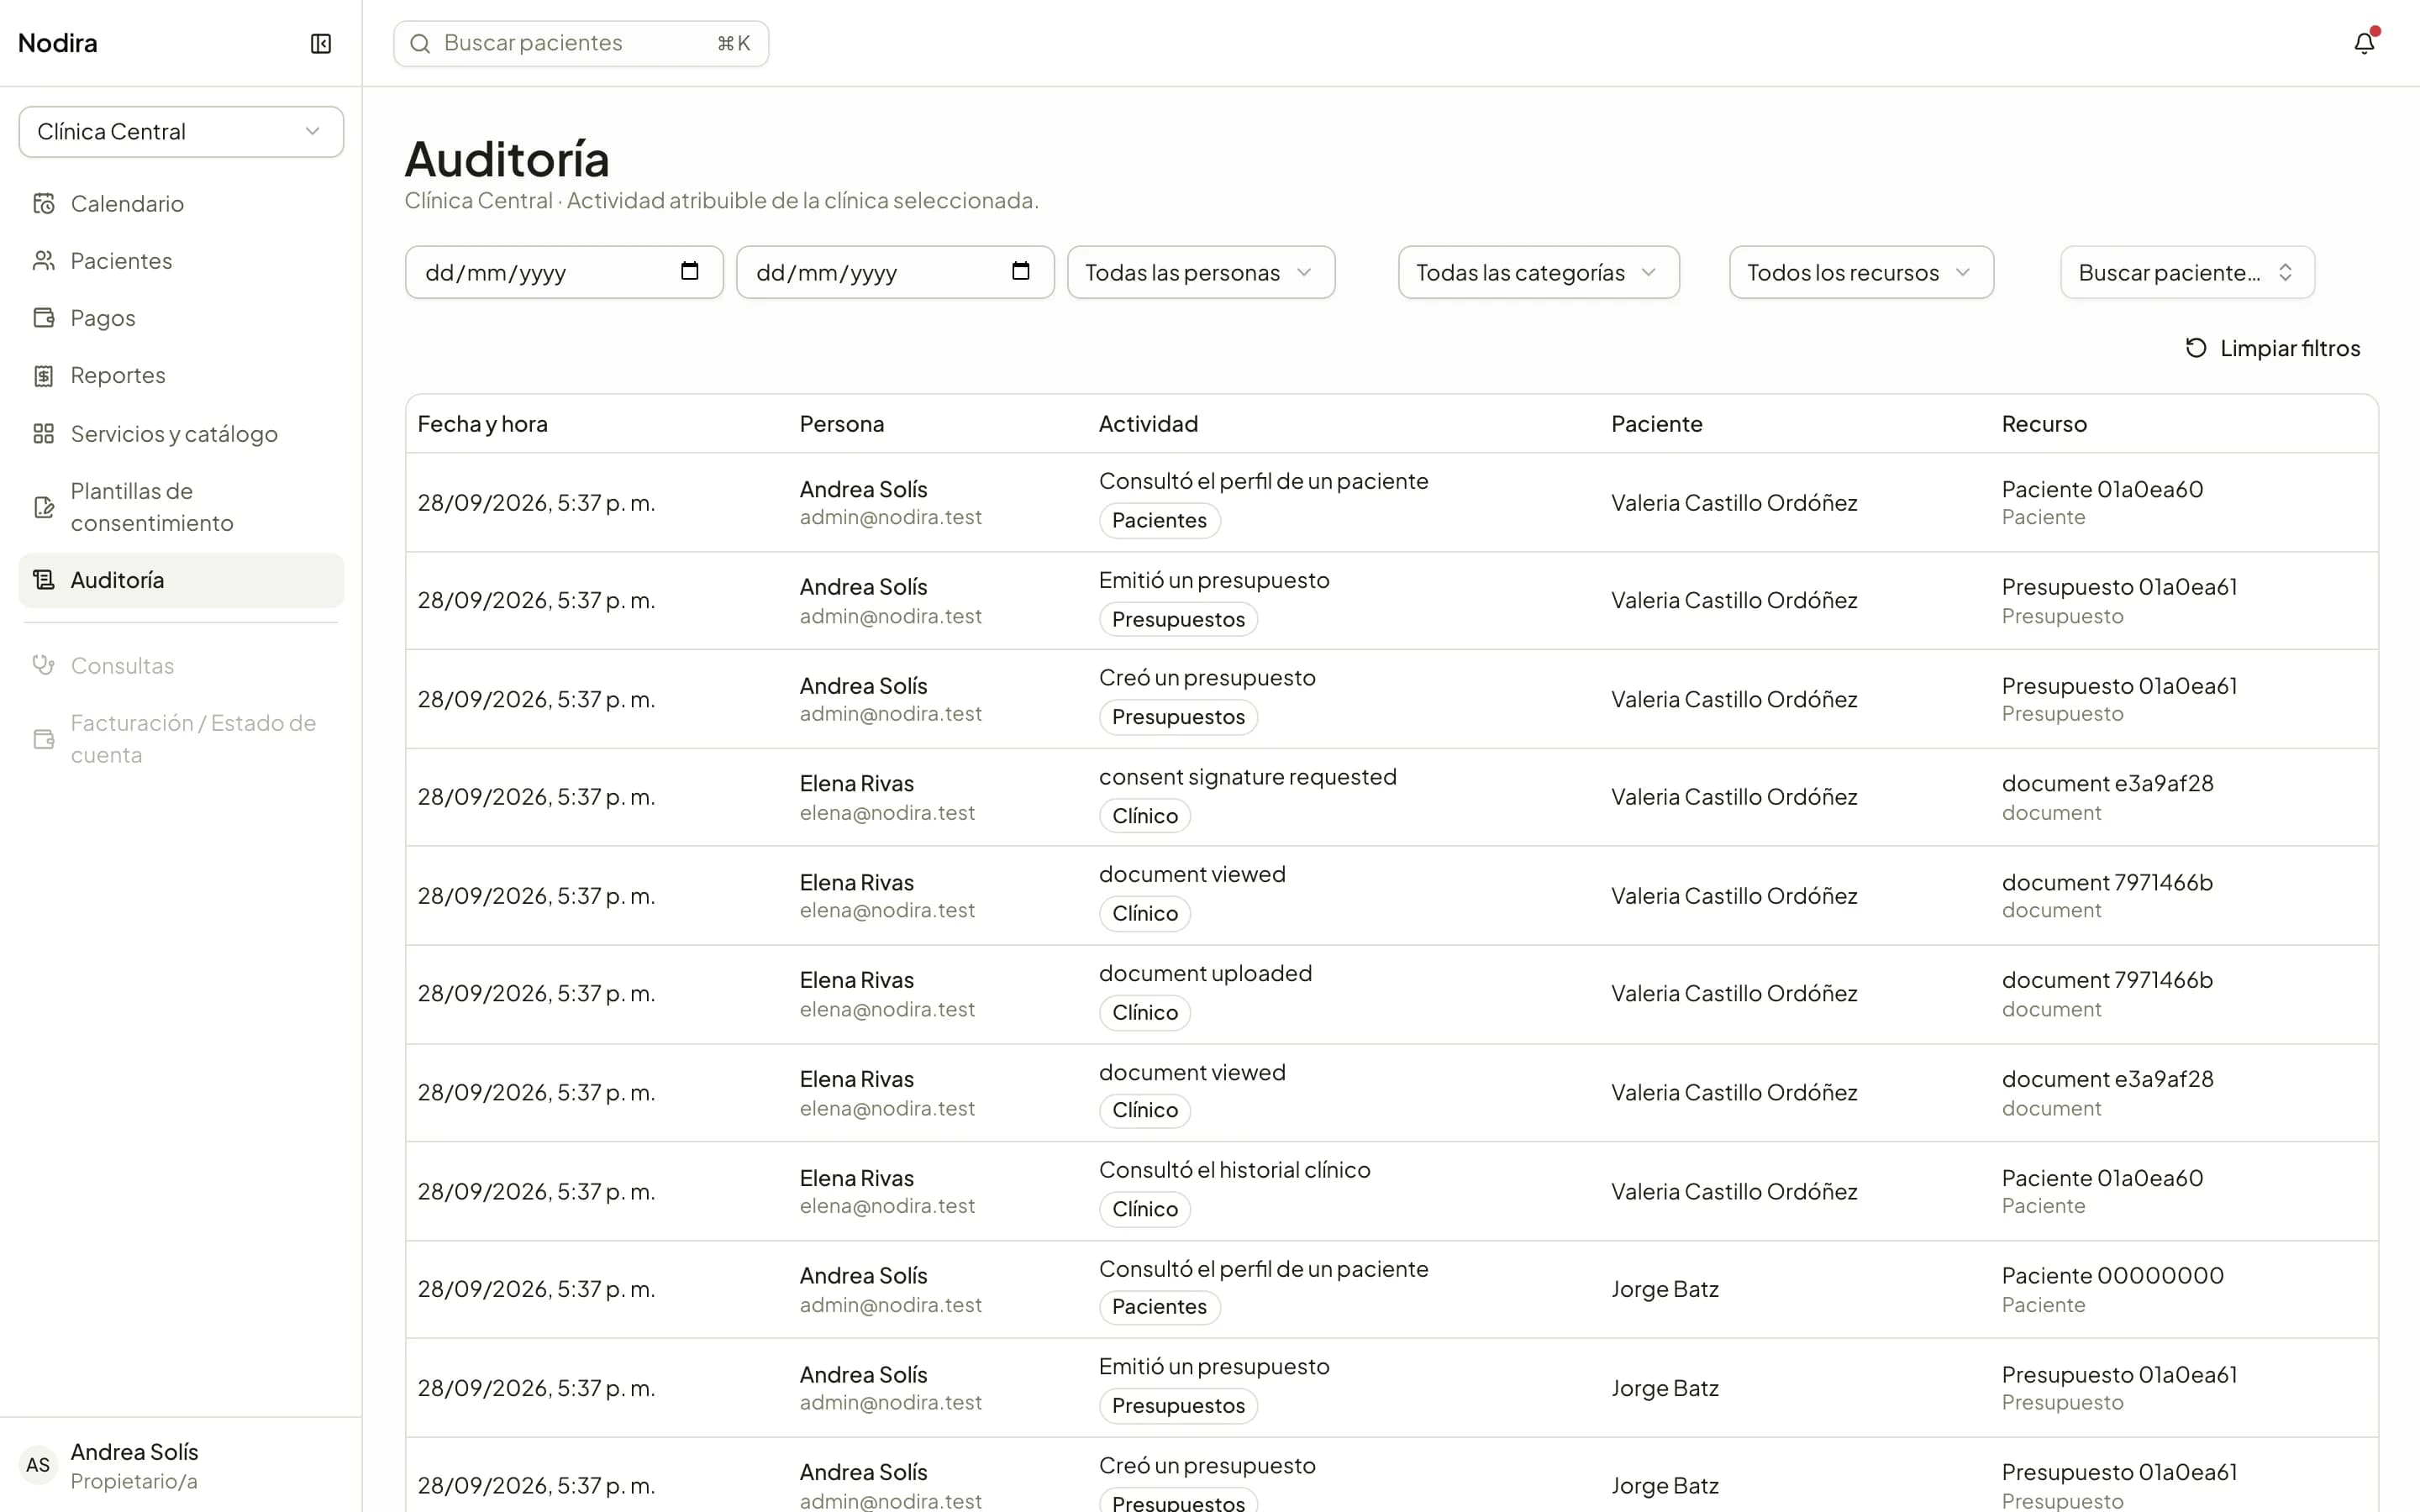
Task: Click the Consultas stethoscope icon
Action: [x=43, y=665]
